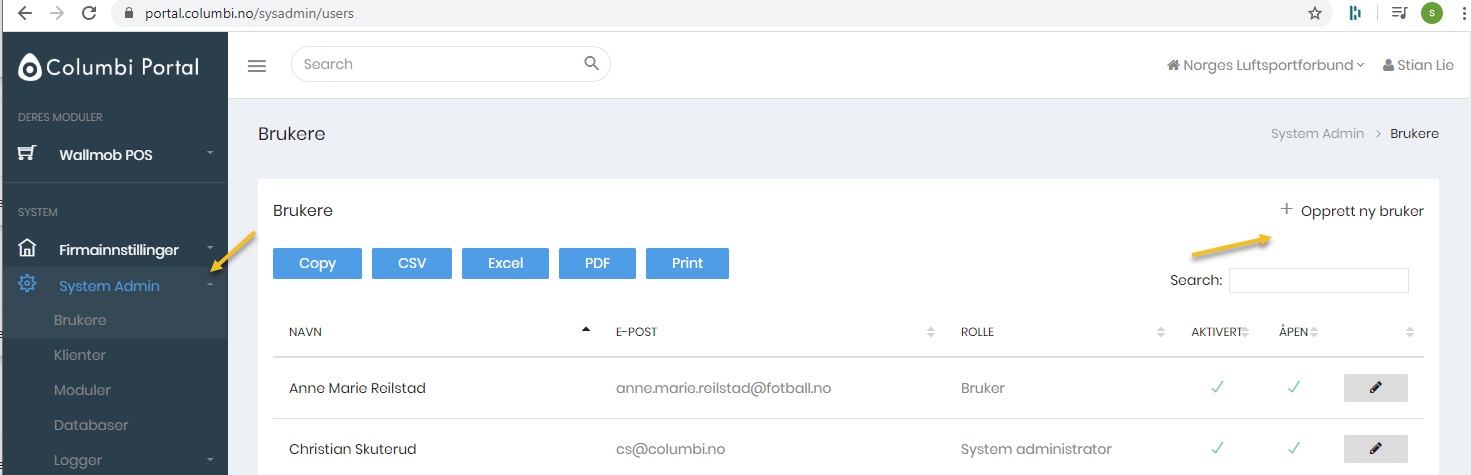Click the Columbi Portal logo

coord(109,67)
